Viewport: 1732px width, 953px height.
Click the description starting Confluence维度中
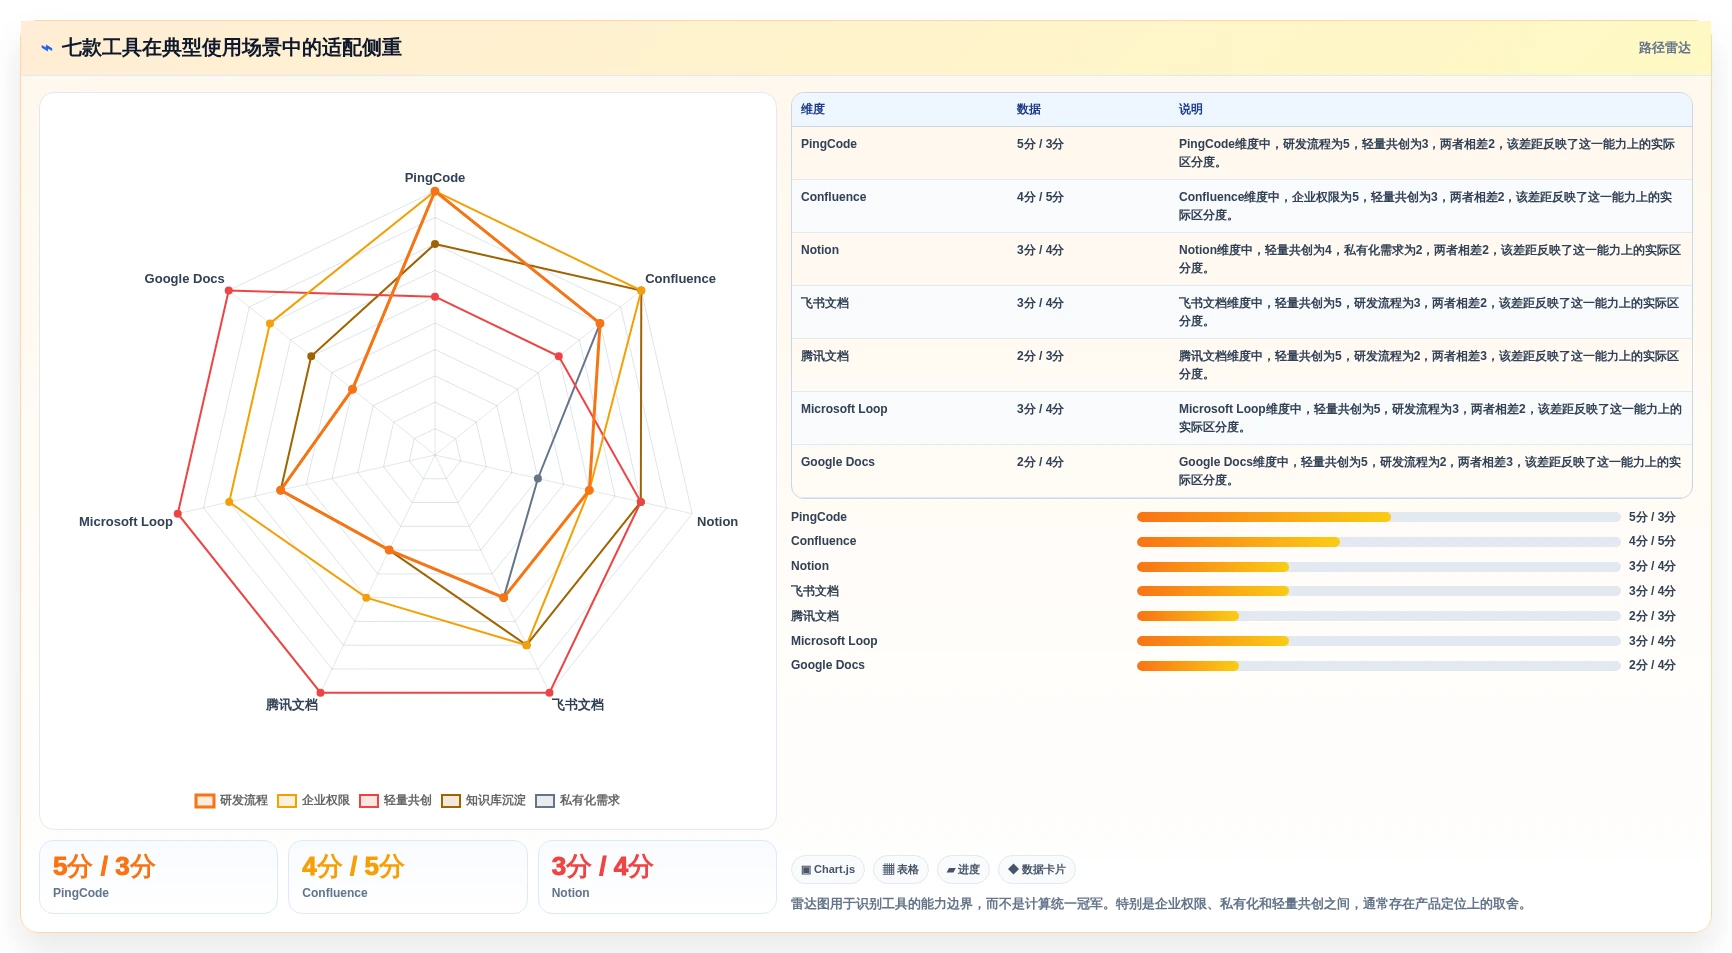click(x=1428, y=206)
